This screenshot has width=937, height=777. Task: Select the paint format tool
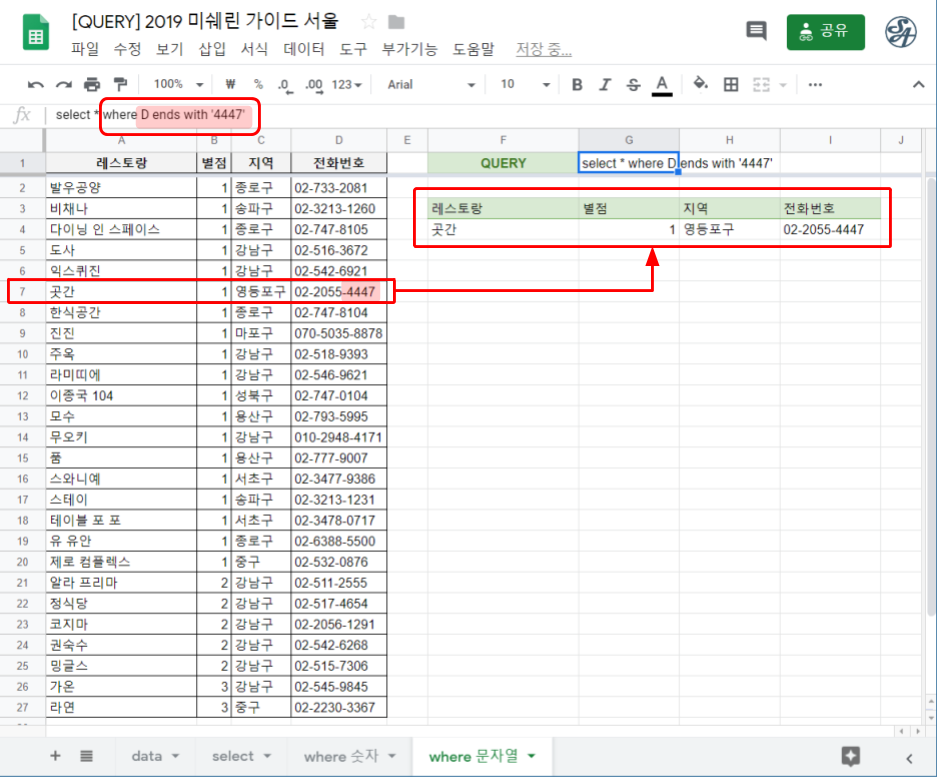(120, 85)
